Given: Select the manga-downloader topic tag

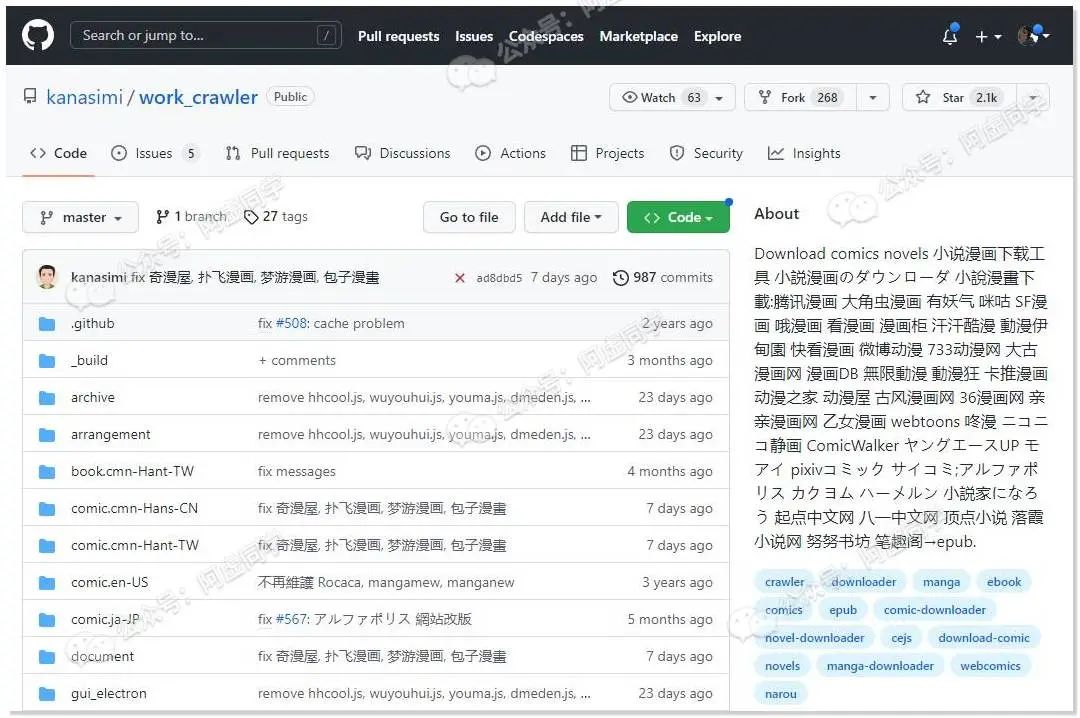Looking at the screenshot, I should pos(880,666).
